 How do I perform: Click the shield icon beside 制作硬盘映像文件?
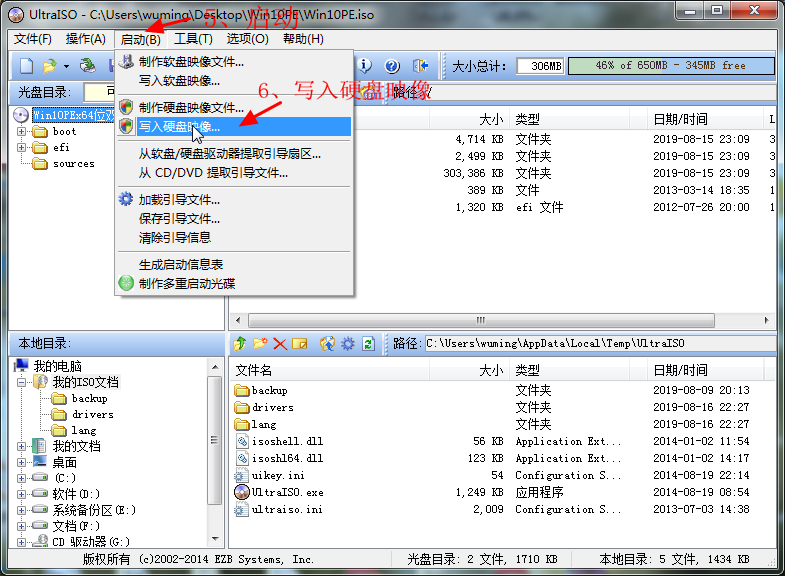[126, 107]
